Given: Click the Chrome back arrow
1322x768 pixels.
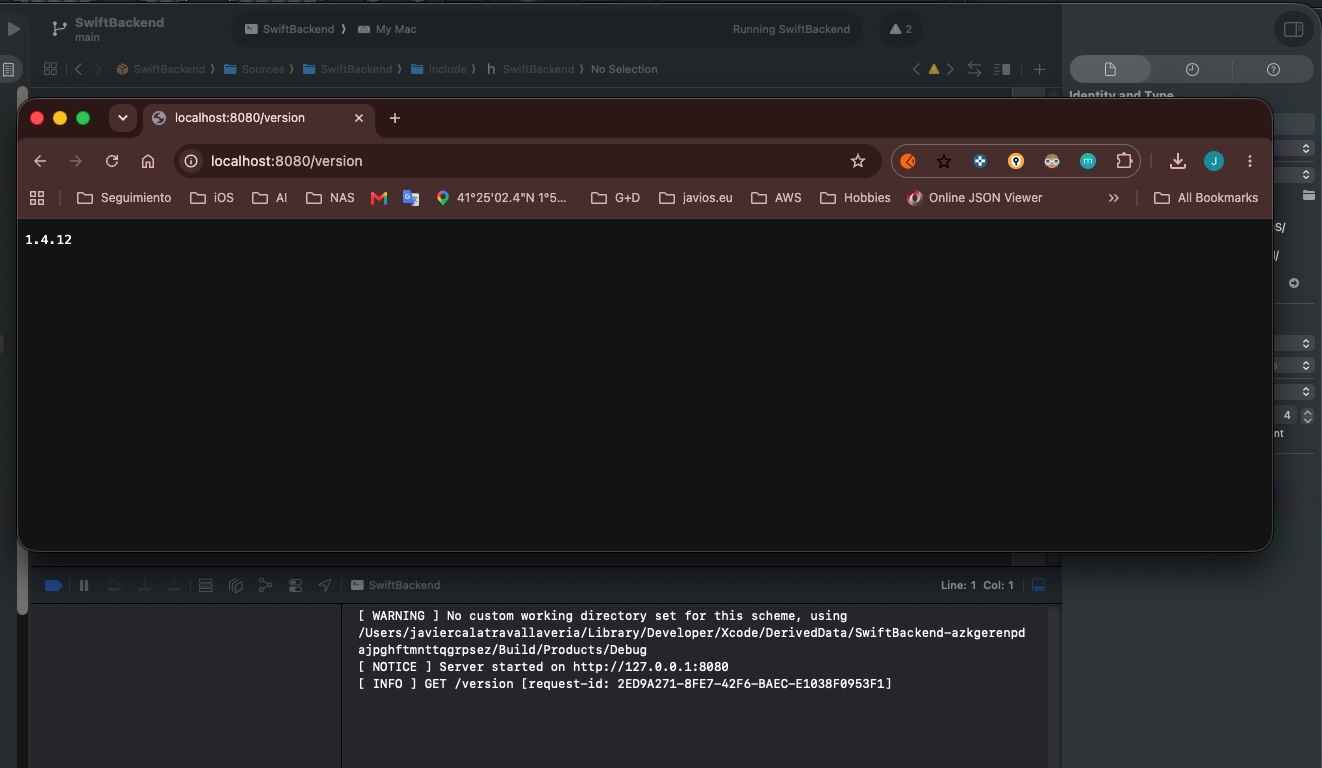Looking at the screenshot, I should [40, 161].
